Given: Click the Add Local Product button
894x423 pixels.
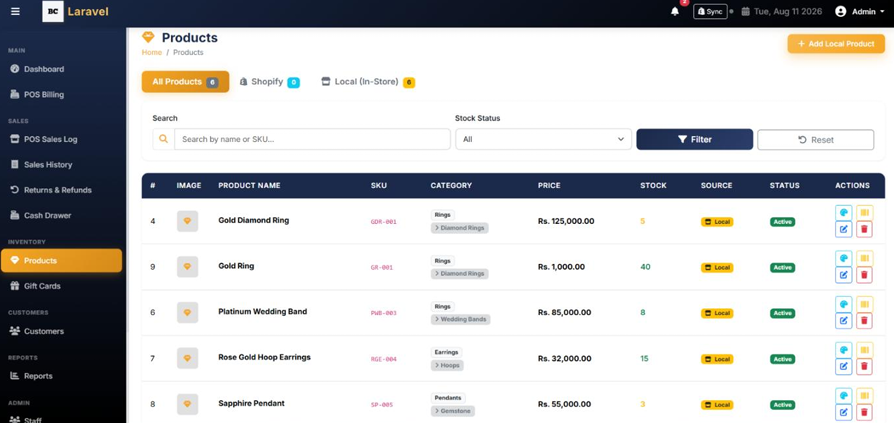Looking at the screenshot, I should pyautogui.click(x=836, y=44).
